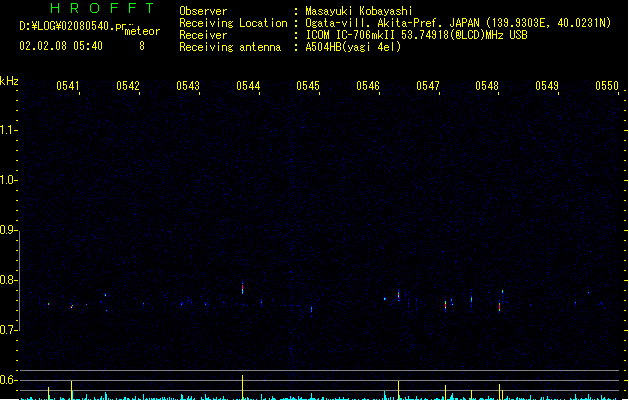Viewport: 629px width, 400px height.
Task: Click the 0541 time marker
Action: pyautogui.click(x=68, y=86)
